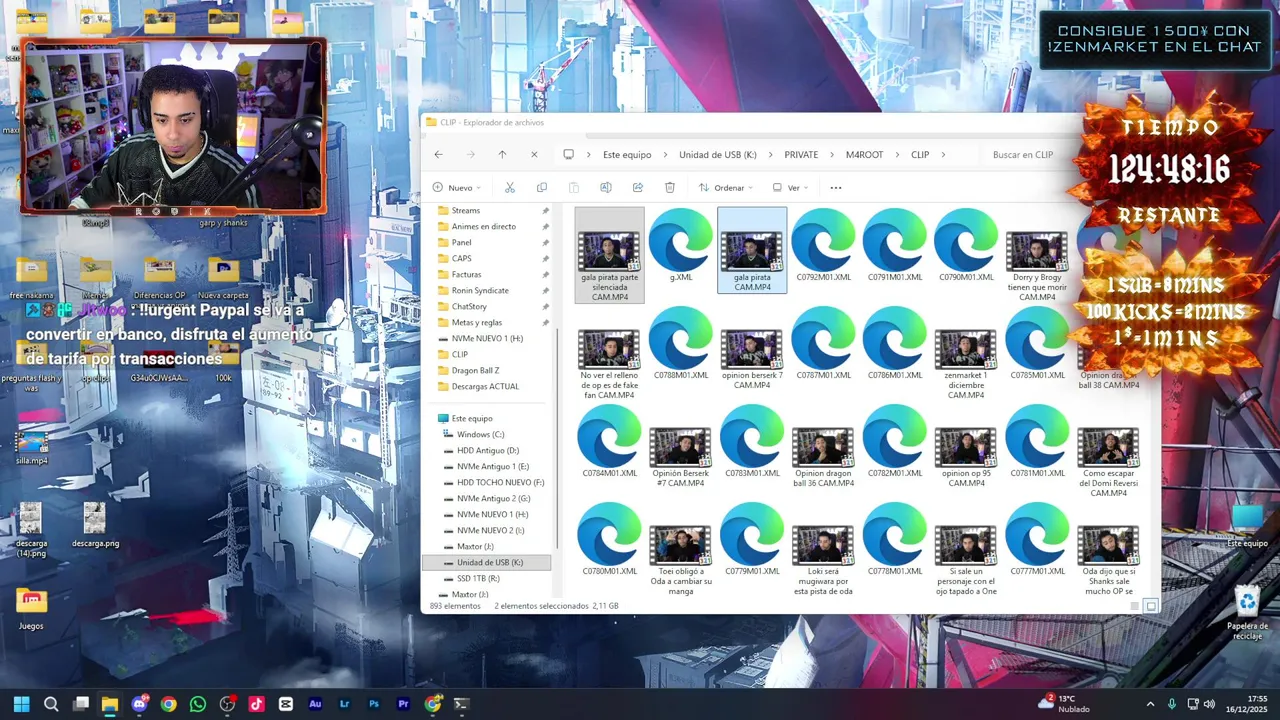The width and height of the screenshot is (1280, 720).
Task: Open the Ordenar dropdown
Action: 728,188
